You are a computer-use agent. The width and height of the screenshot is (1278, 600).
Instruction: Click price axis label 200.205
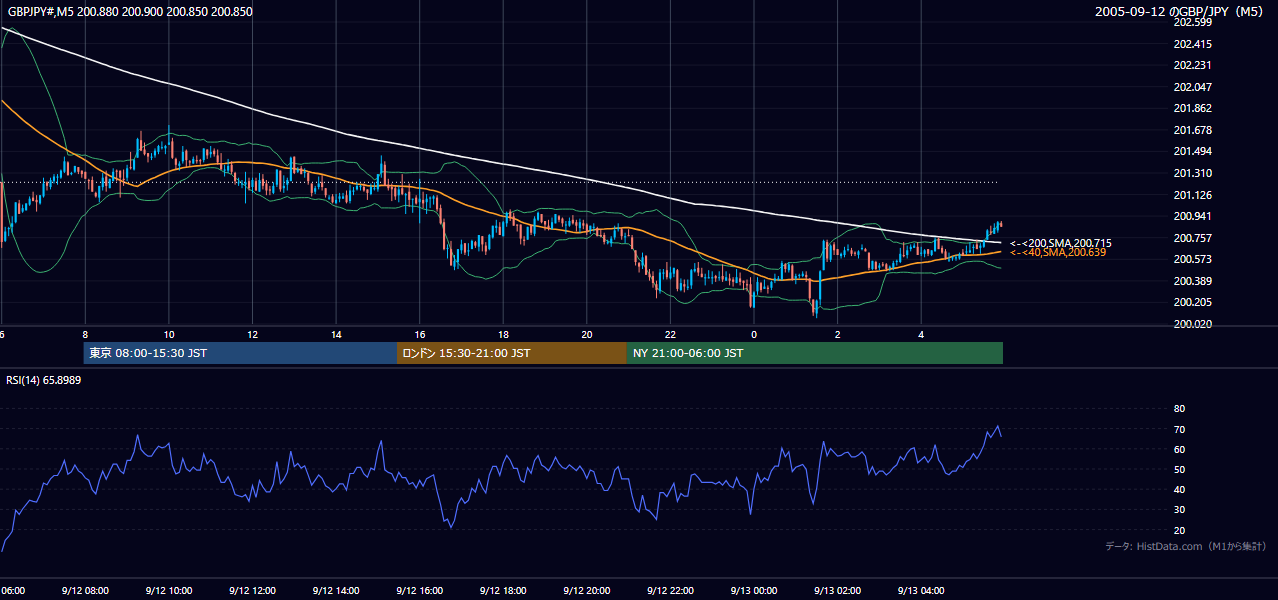tap(1192, 302)
